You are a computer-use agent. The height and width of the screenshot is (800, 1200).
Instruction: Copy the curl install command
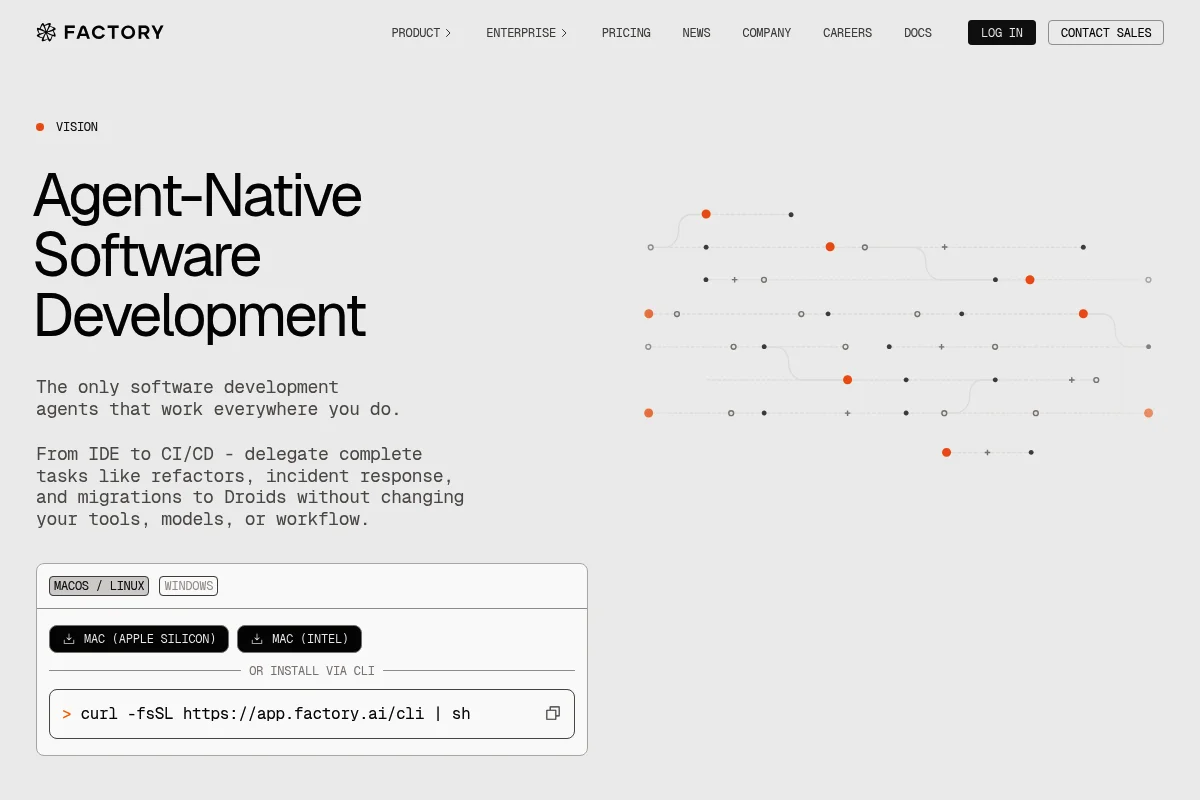point(552,713)
